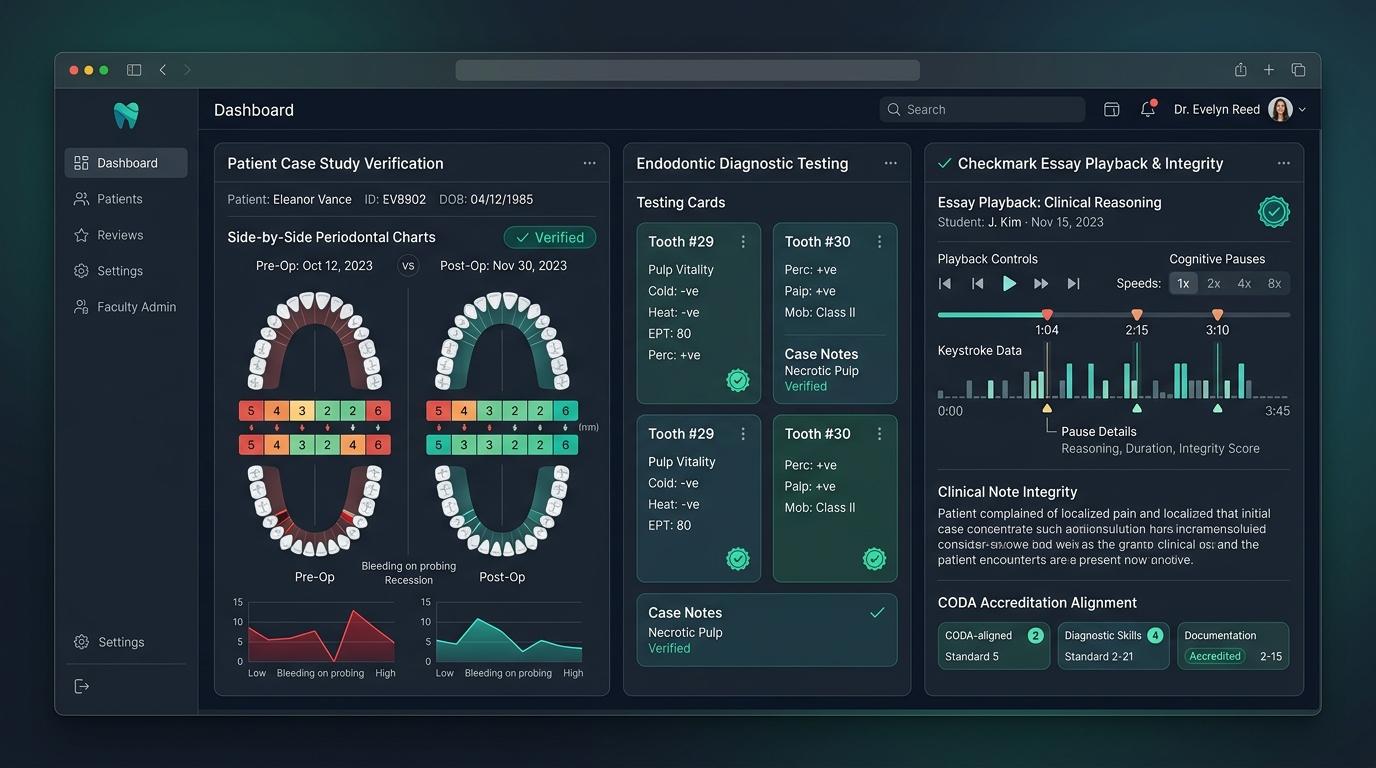1376x768 pixels.
Task: Click the integrity seal beside Essay Playback heading
Action: [x=1273, y=212]
